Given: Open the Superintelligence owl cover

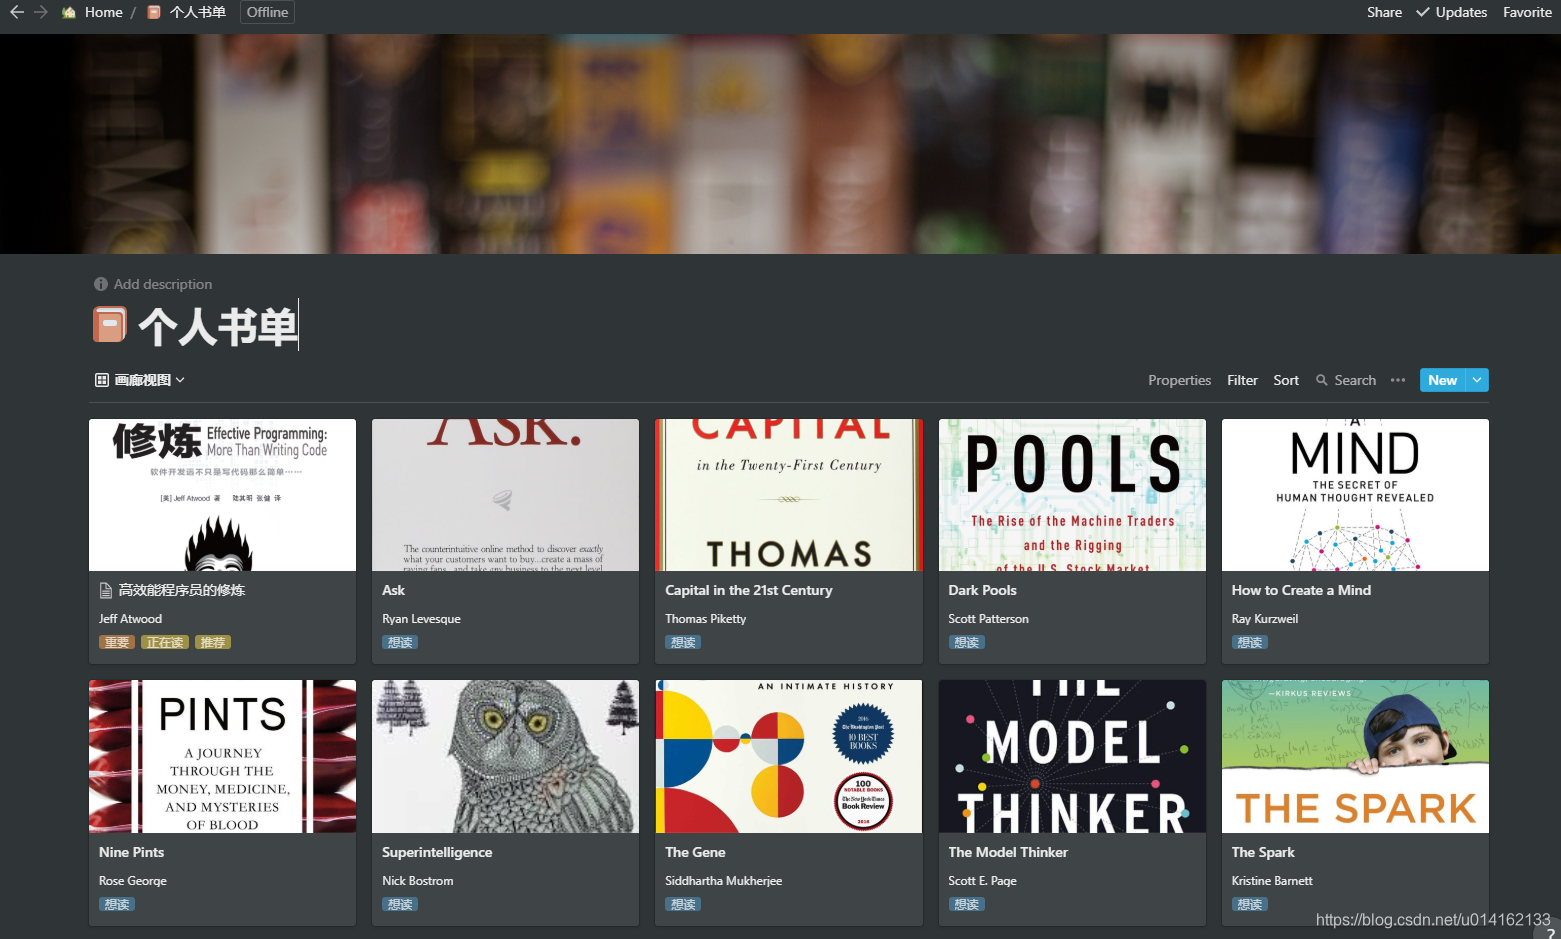Looking at the screenshot, I should coord(505,756).
